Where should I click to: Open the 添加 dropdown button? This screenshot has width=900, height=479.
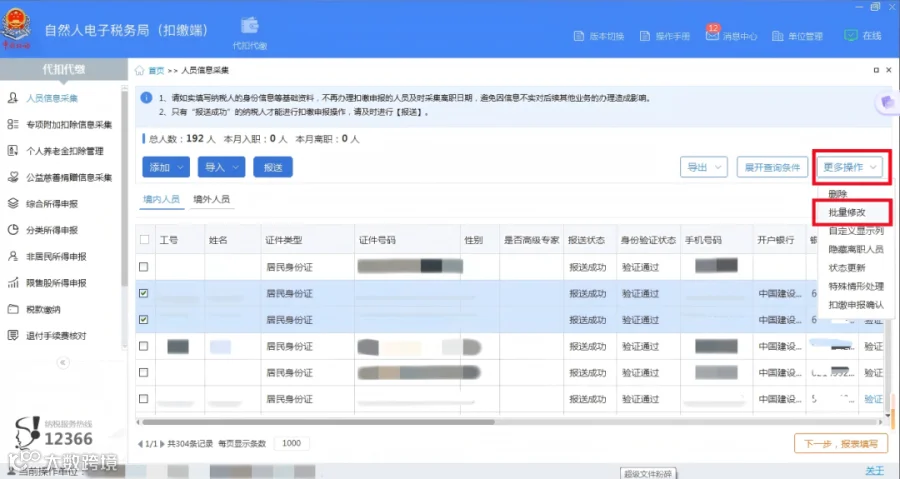[166, 167]
